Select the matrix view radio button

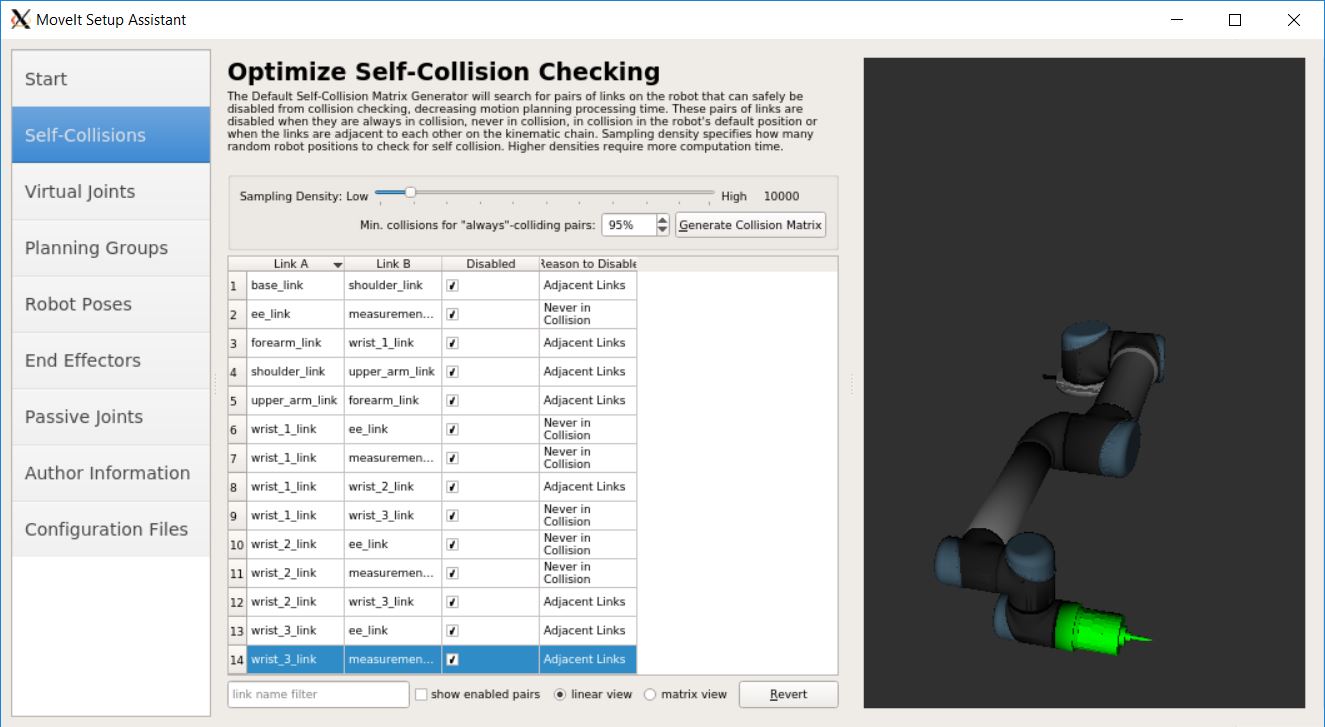pyautogui.click(x=650, y=694)
